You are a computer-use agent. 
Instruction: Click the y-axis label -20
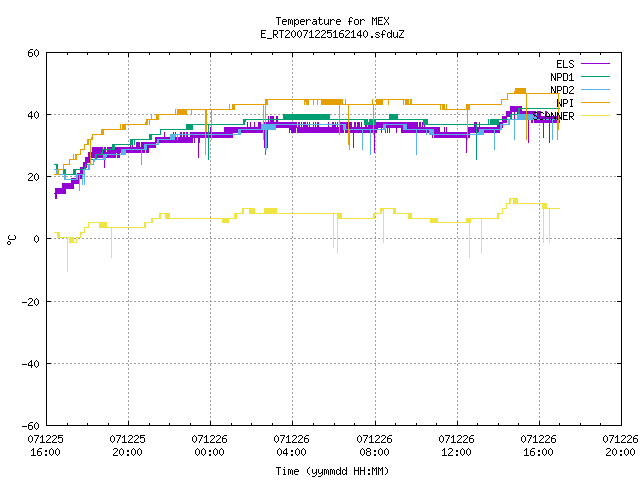click(x=31, y=302)
